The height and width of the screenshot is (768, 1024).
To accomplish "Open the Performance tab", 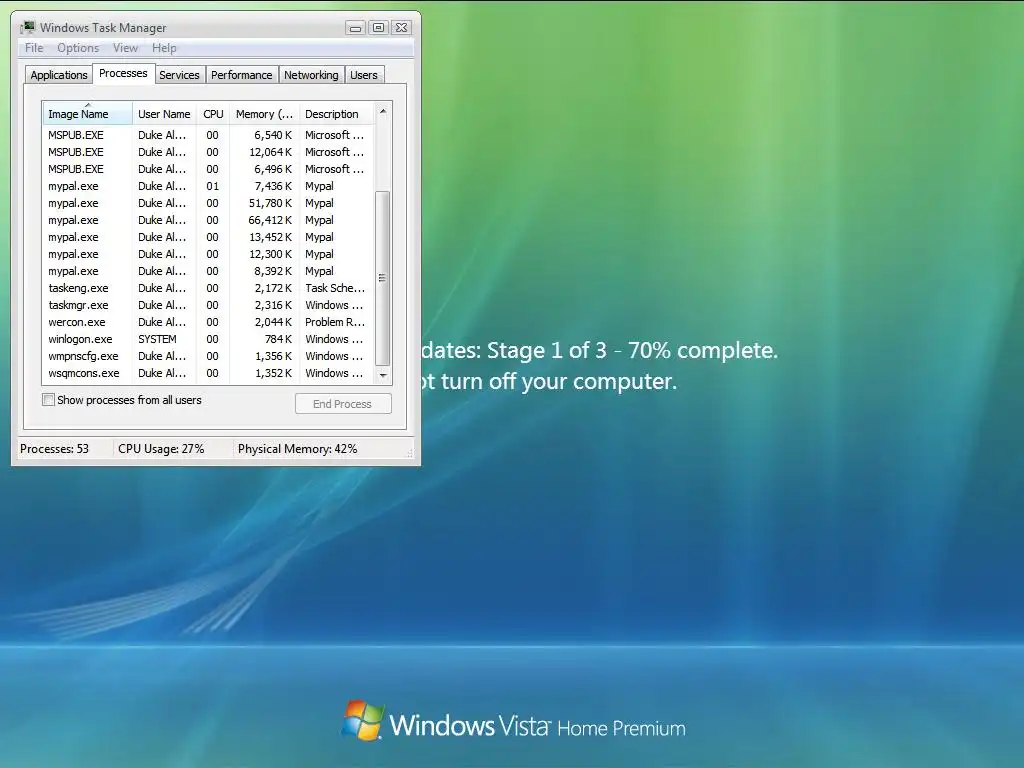I will (242, 75).
